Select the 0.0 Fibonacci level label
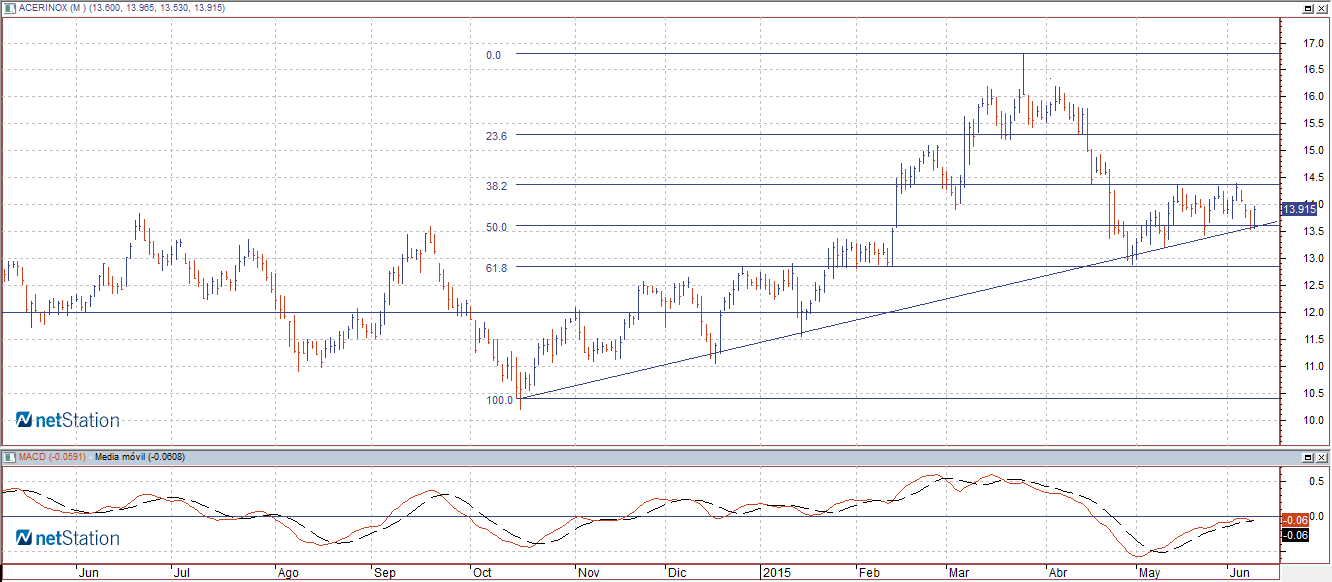1332x582 pixels. point(493,55)
